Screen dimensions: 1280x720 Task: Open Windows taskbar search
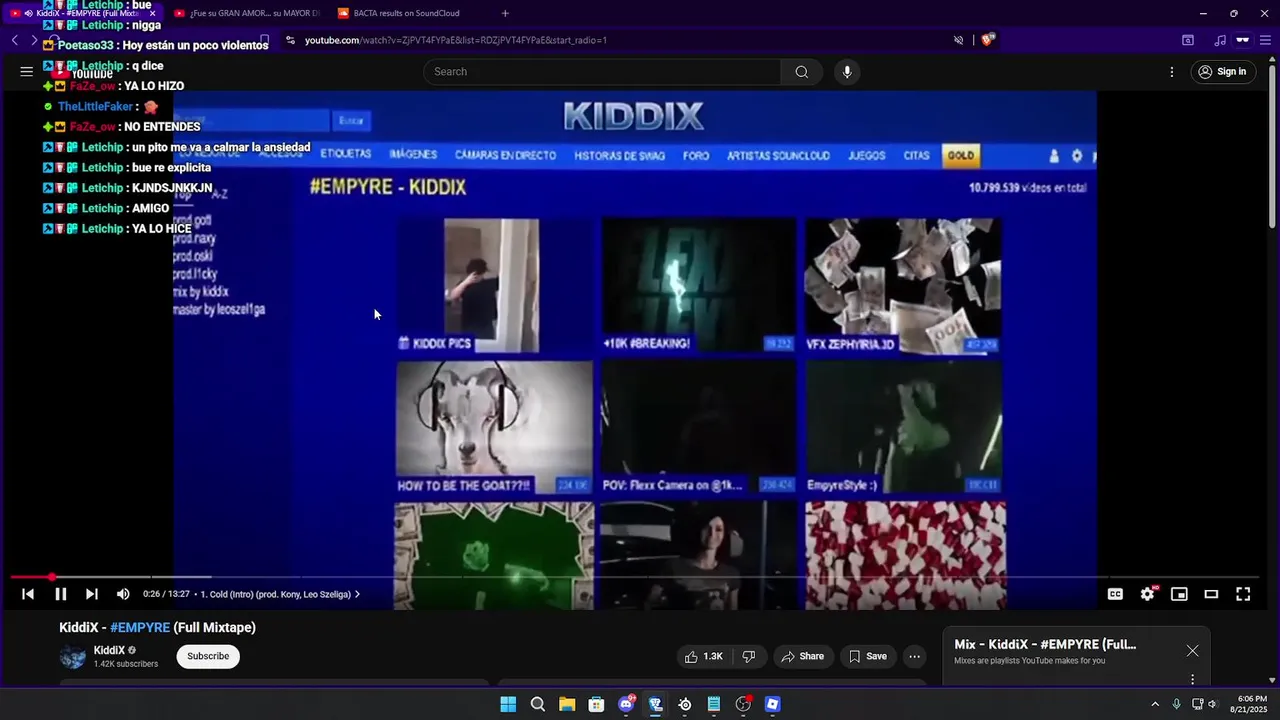538,704
